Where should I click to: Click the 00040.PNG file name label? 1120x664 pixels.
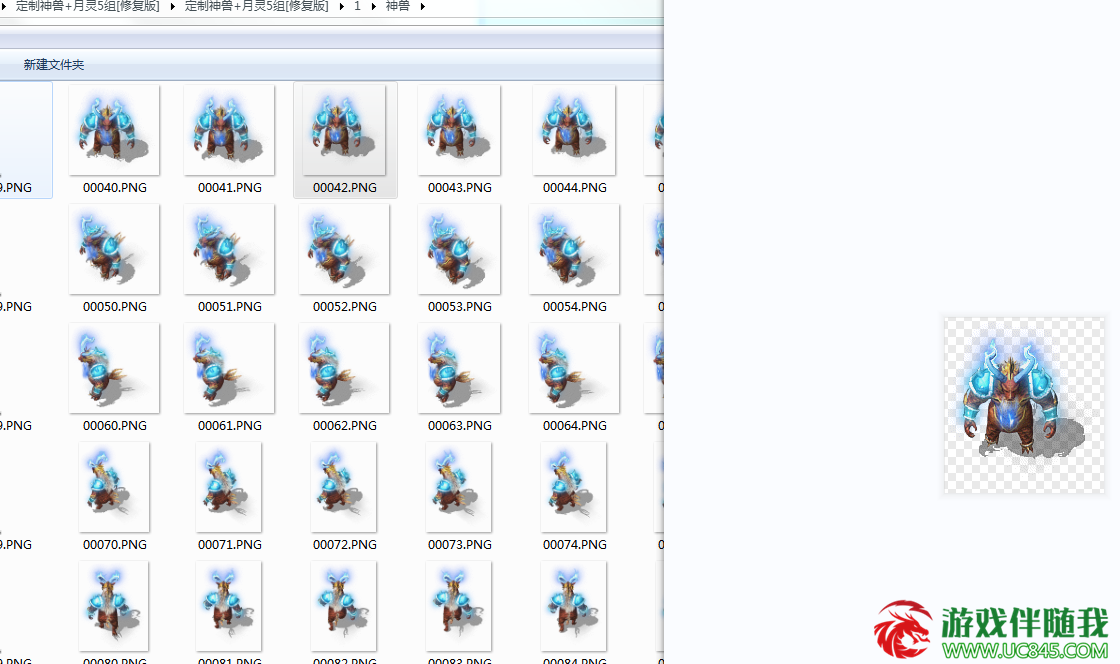tap(115, 188)
